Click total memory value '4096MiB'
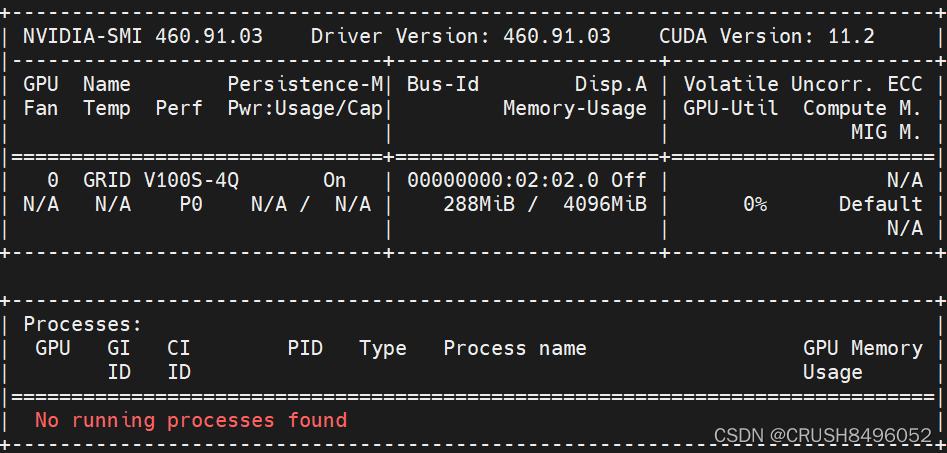The image size is (947, 453). pyautogui.click(x=605, y=204)
